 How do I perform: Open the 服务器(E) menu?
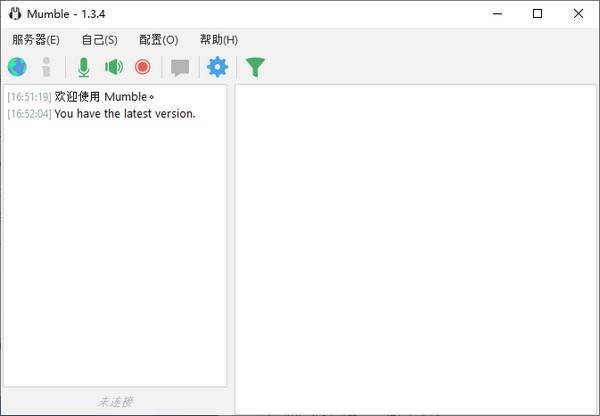(x=36, y=40)
